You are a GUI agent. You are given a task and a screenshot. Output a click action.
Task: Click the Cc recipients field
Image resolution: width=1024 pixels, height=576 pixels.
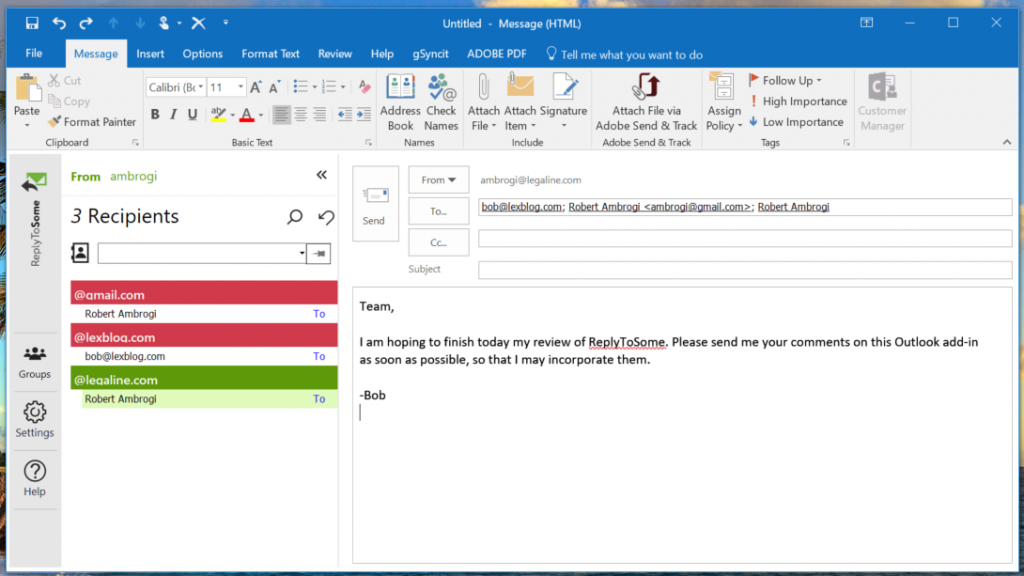745,238
